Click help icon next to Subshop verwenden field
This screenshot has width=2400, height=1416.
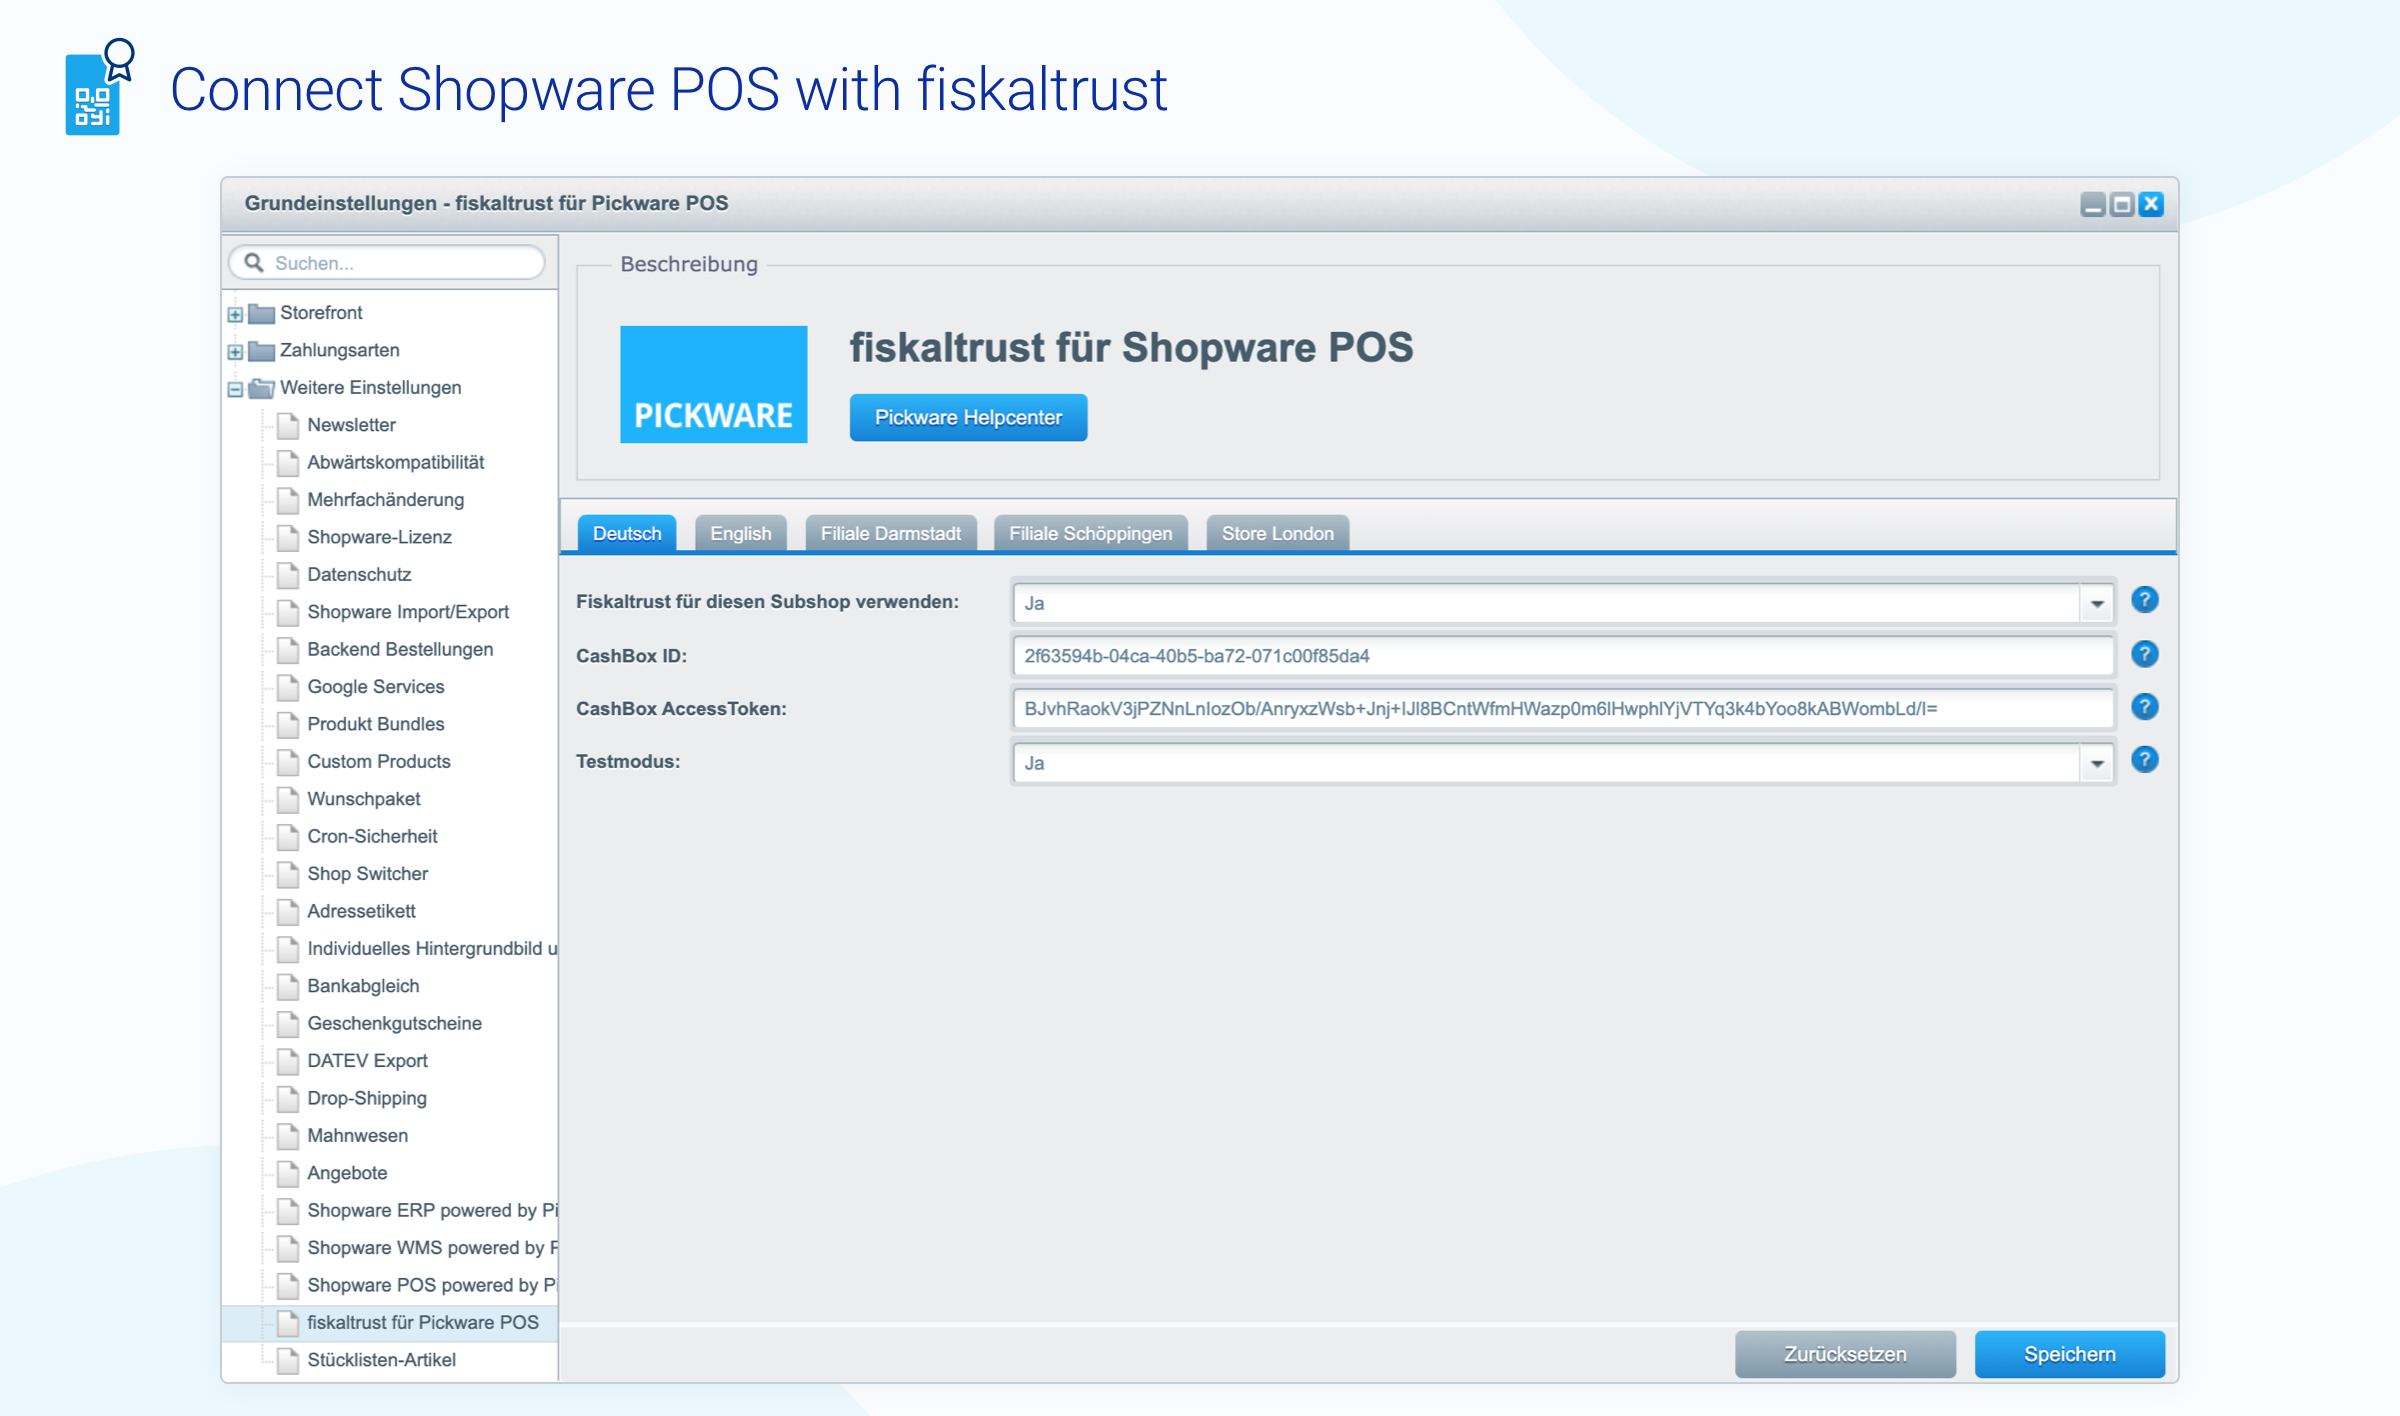pyautogui.click(x=2144, y=600)
